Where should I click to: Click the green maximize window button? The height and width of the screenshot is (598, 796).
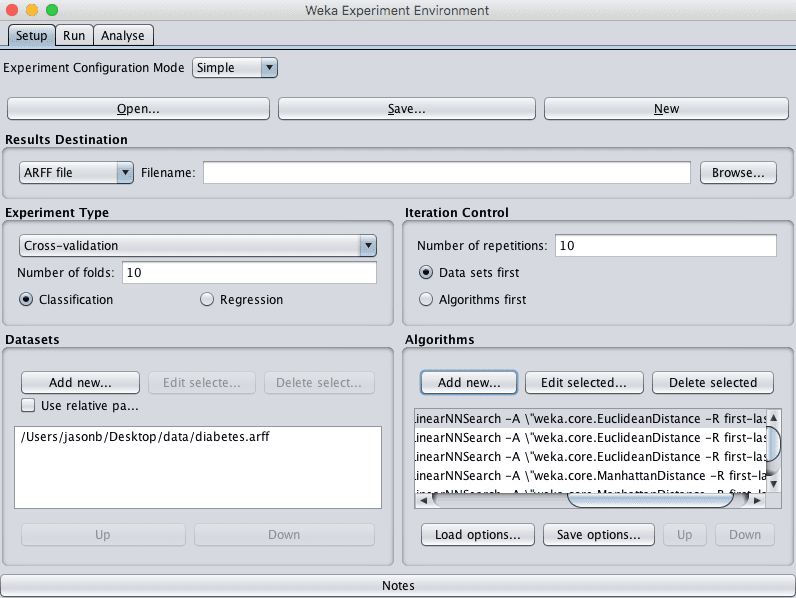[52, 10]
